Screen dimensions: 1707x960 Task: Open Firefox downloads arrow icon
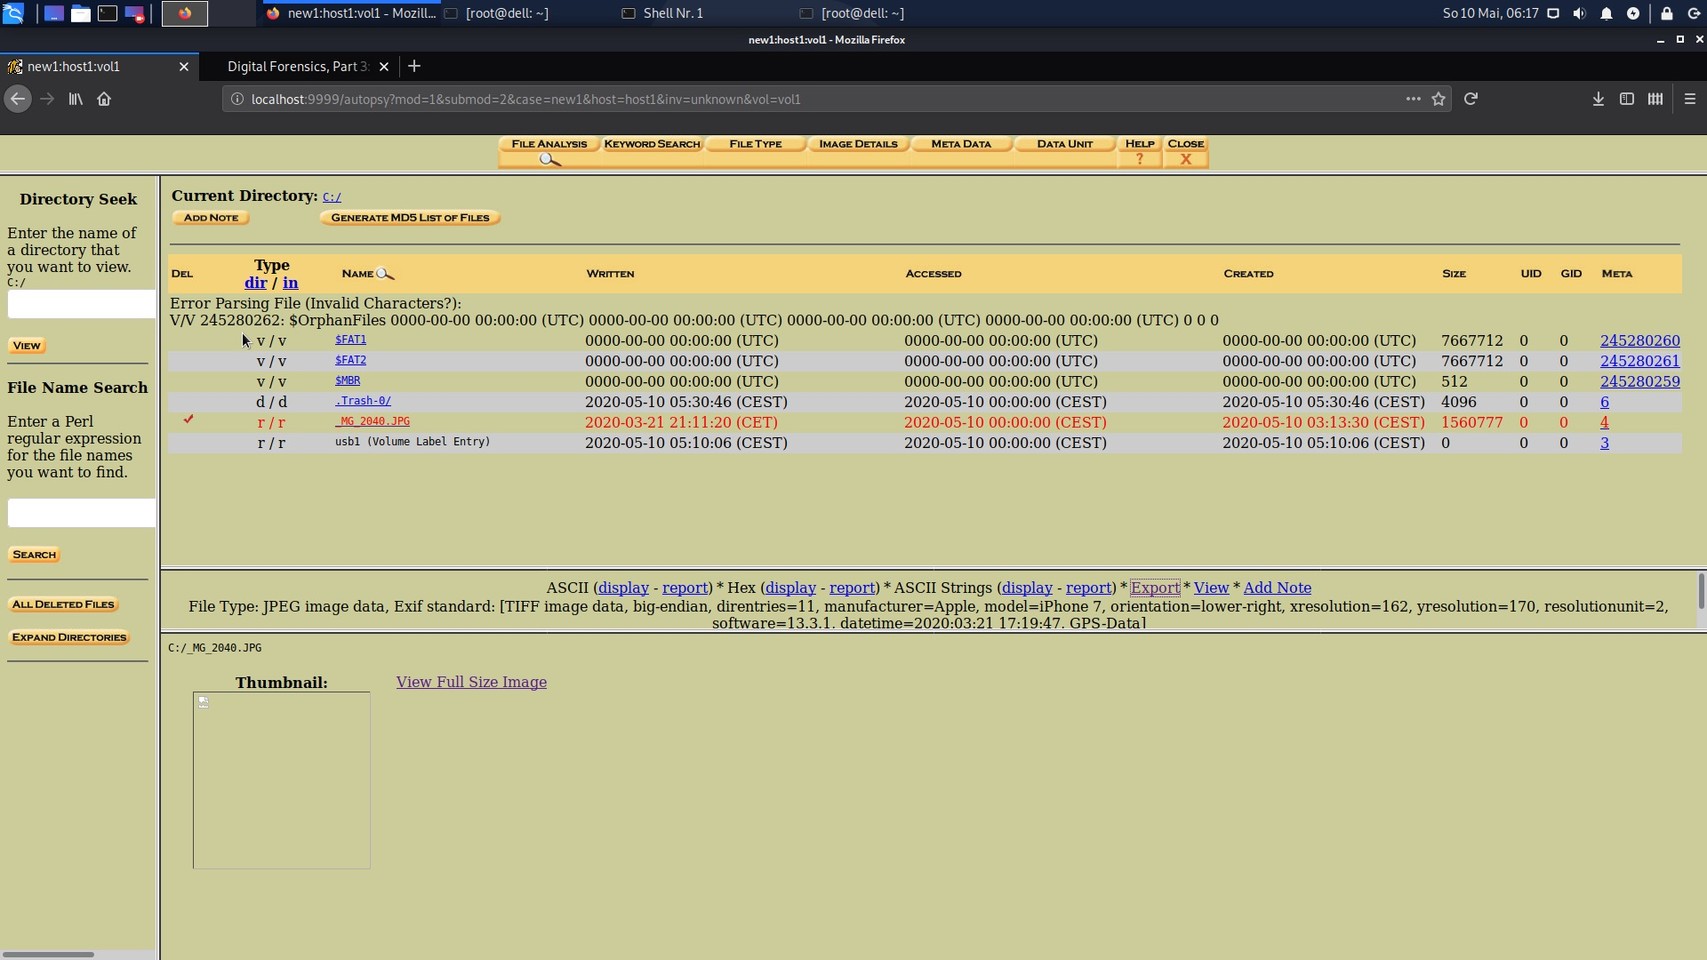coord(1598,99)
